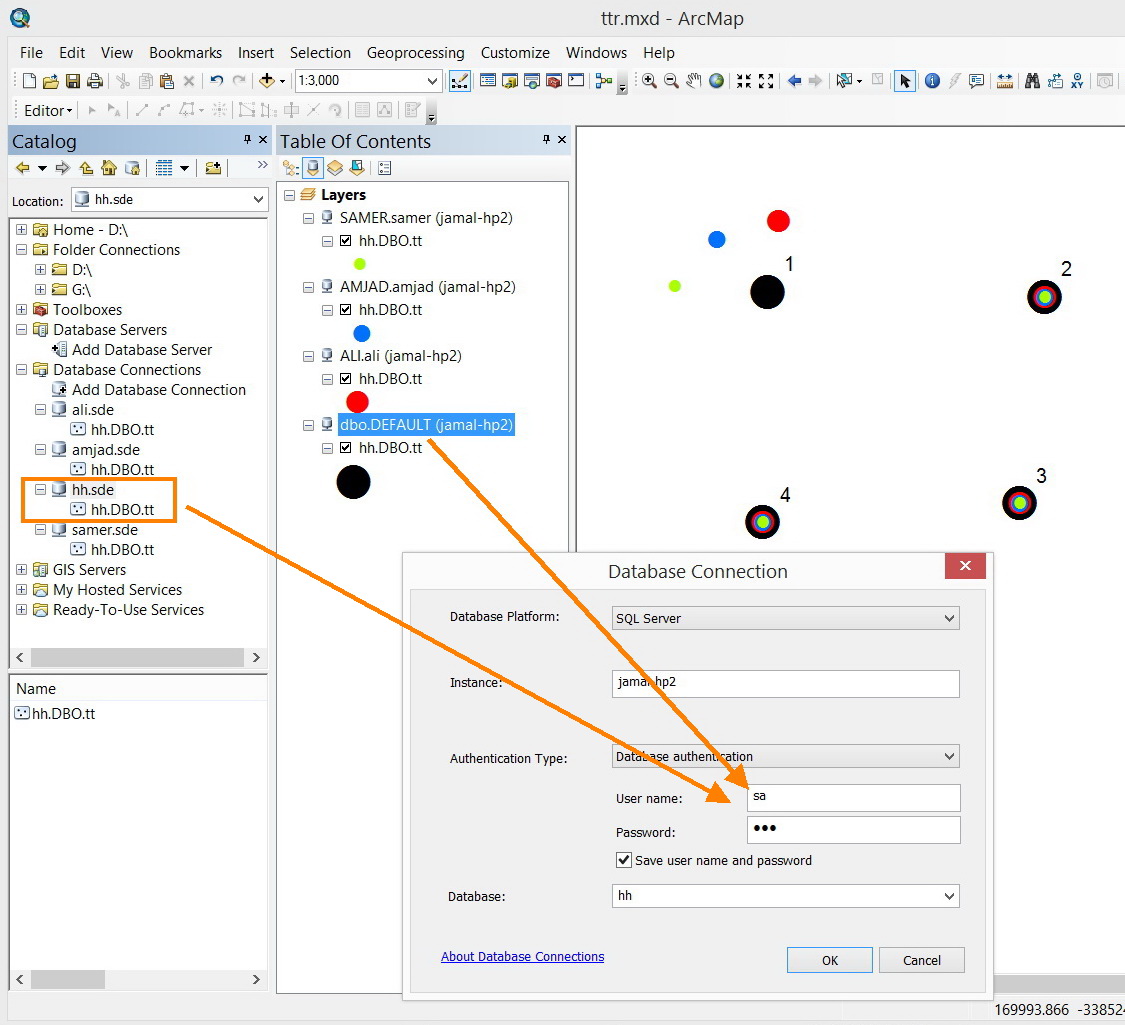1125x1025 pixels.
Task: Open the Windows menu
Action: coord(596,52)
